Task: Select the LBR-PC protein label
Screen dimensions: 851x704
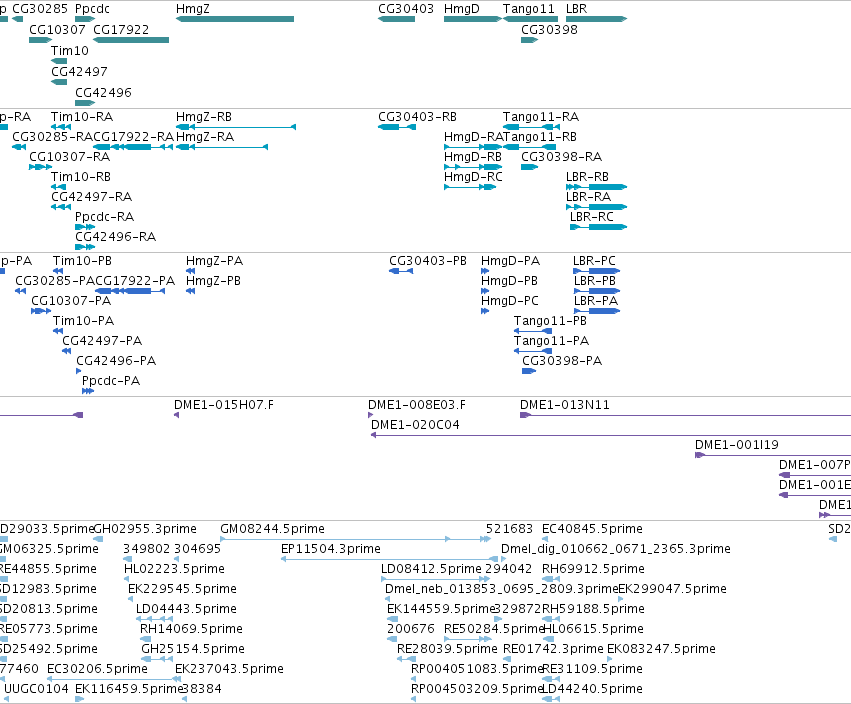Action: [x=595, y=261]
